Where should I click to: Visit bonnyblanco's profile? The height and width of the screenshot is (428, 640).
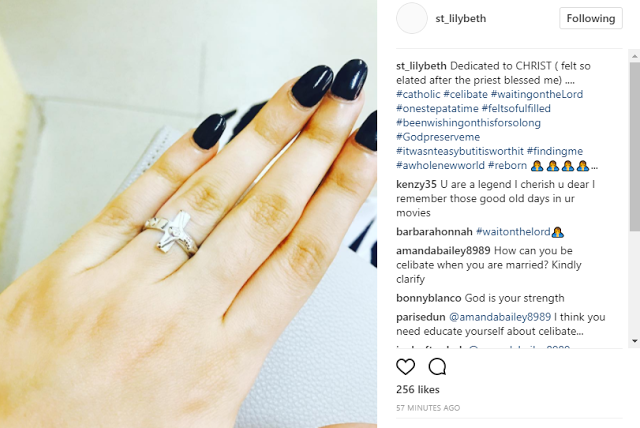tap(429, 298)
